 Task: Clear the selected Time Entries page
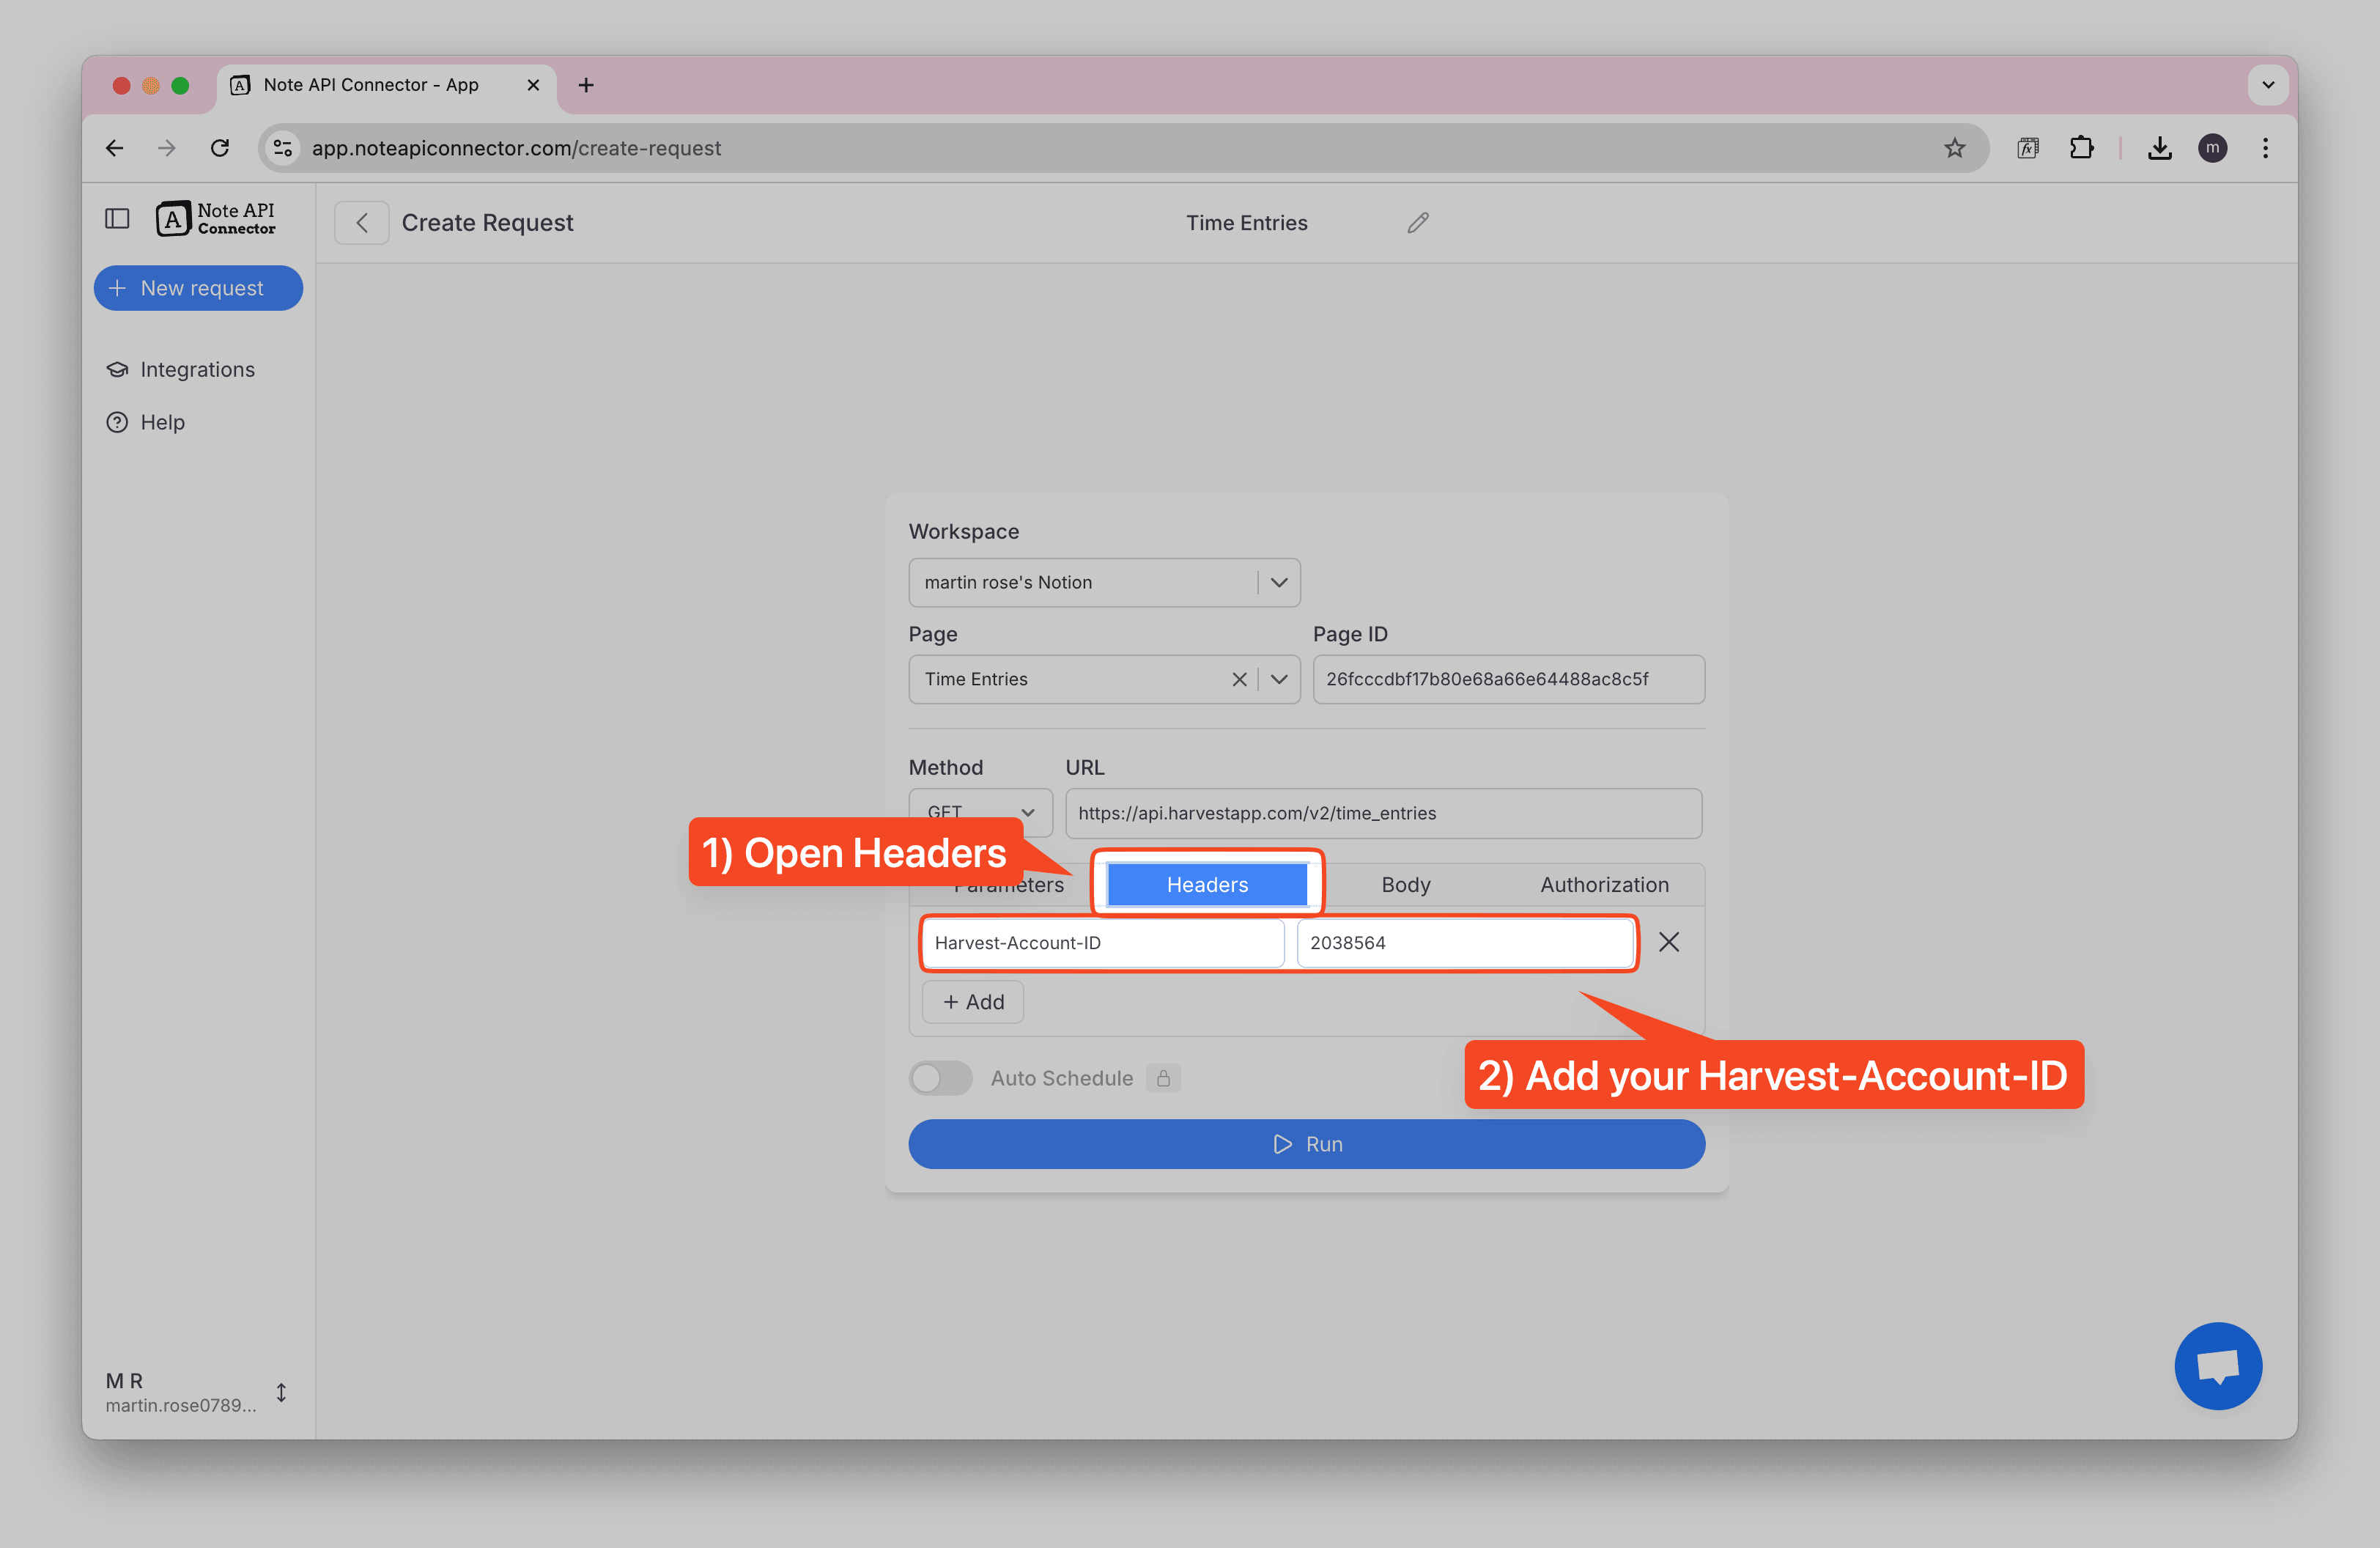(1239, 680)
